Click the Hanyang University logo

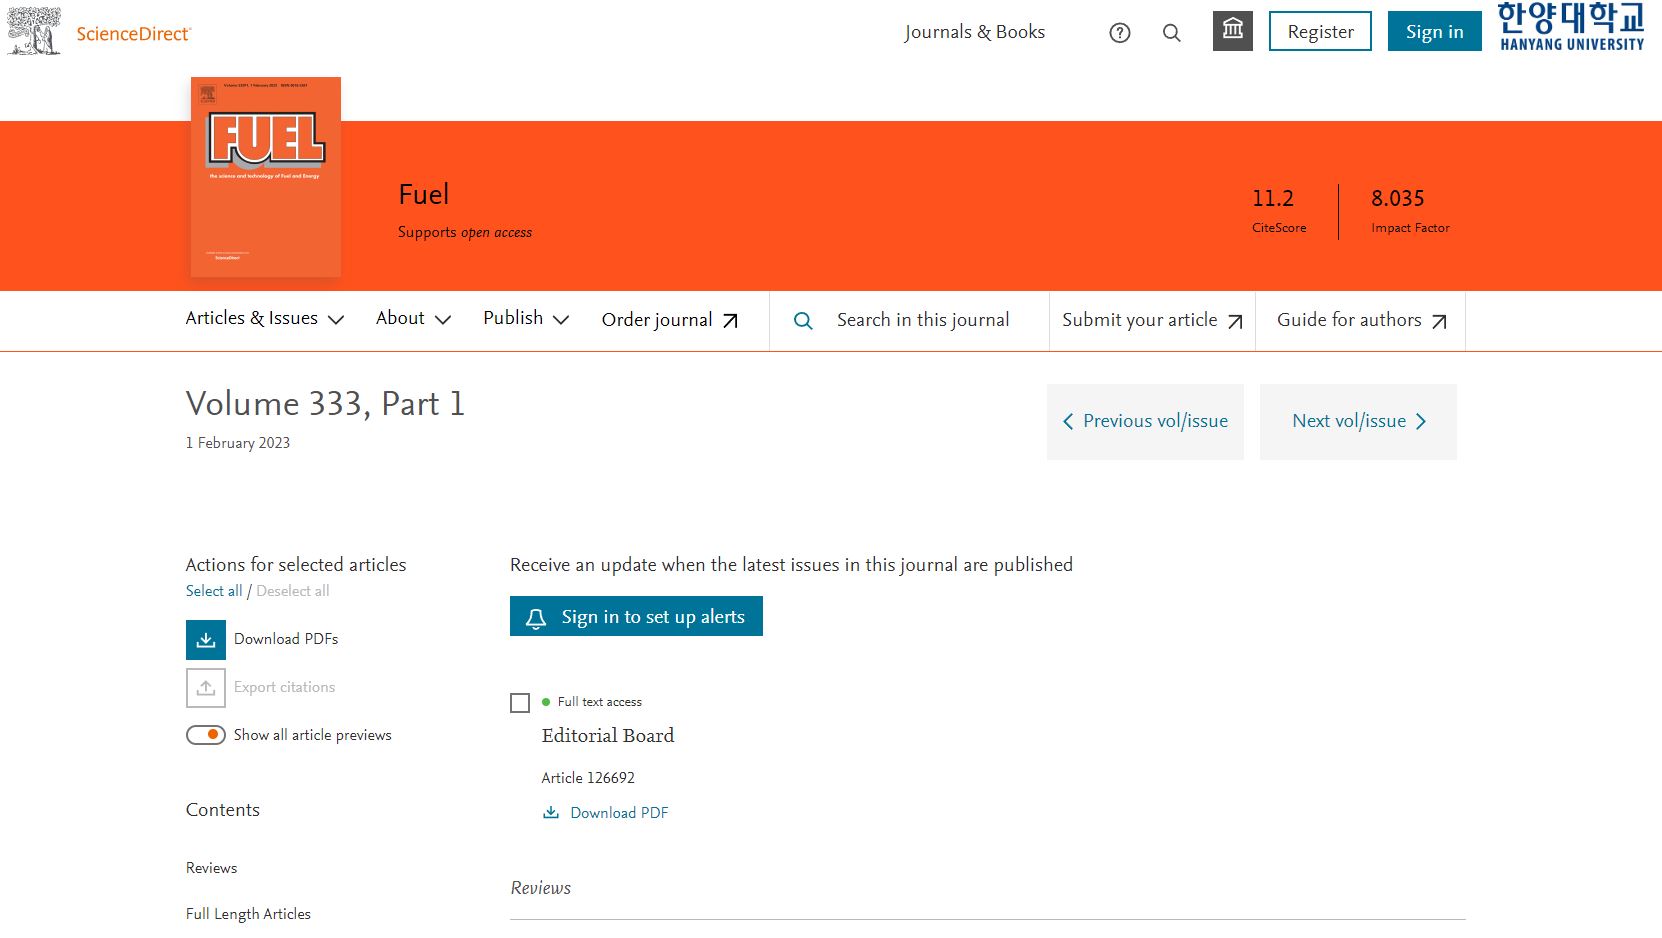[1571, 27]
